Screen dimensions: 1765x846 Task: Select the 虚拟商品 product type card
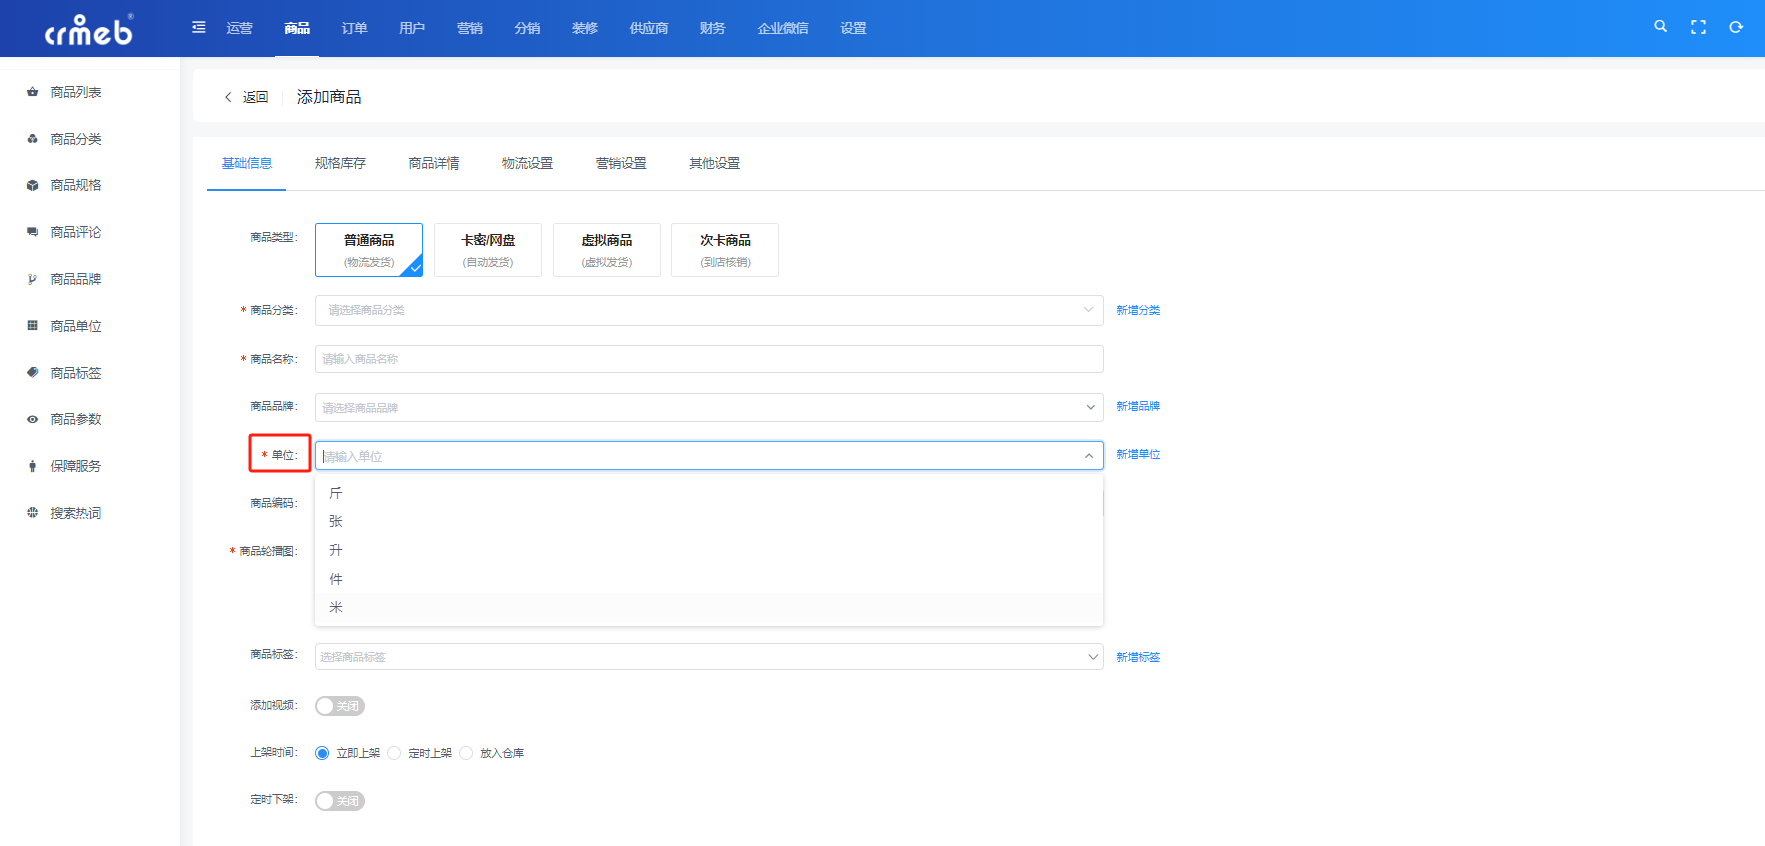(x=606, y=249)
